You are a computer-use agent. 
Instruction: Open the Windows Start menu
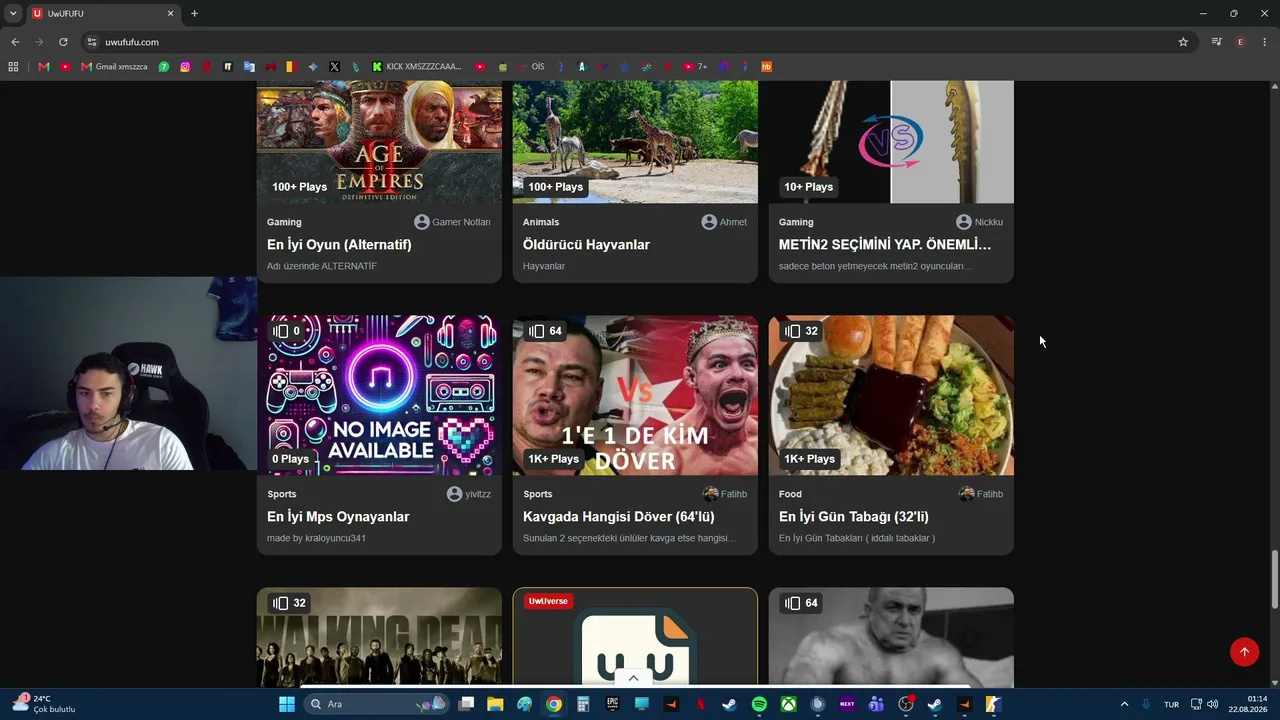click(286, 704)
